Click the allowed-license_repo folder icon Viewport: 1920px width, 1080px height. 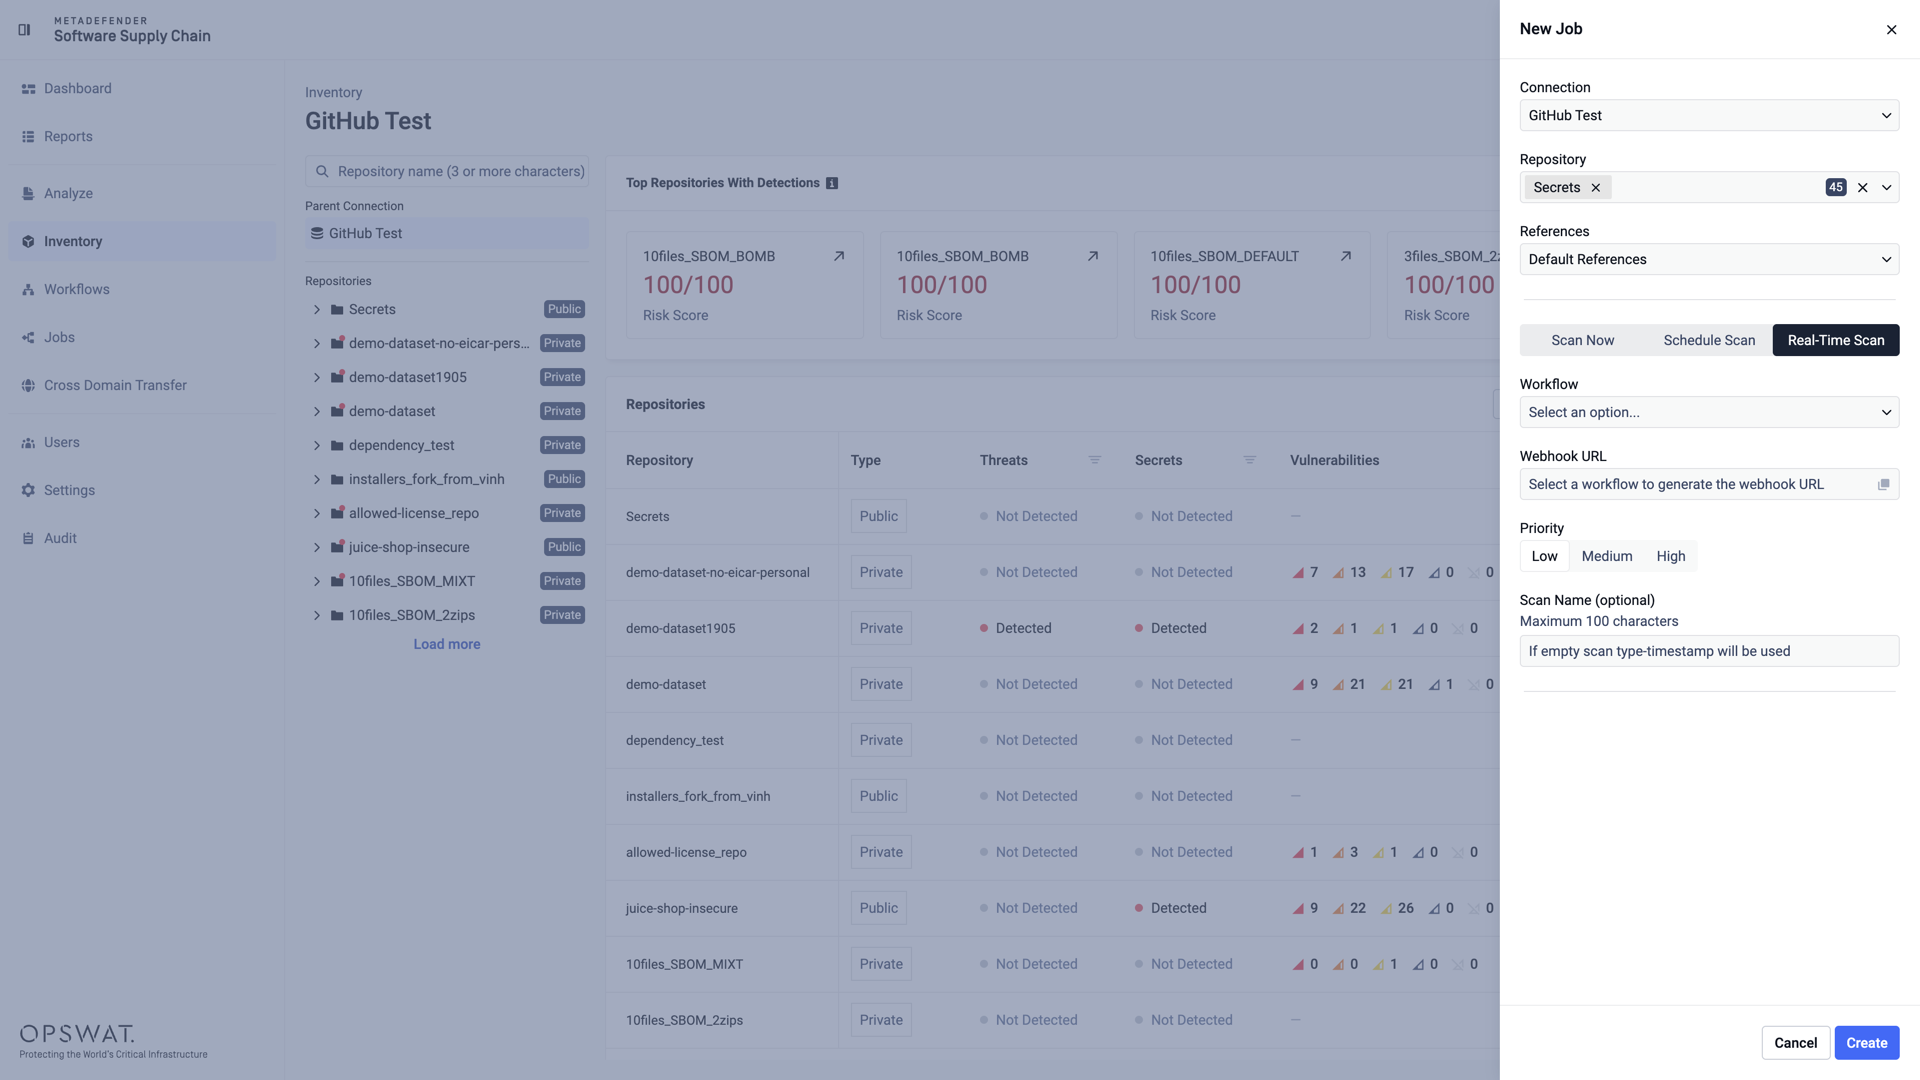coord(337,513)
